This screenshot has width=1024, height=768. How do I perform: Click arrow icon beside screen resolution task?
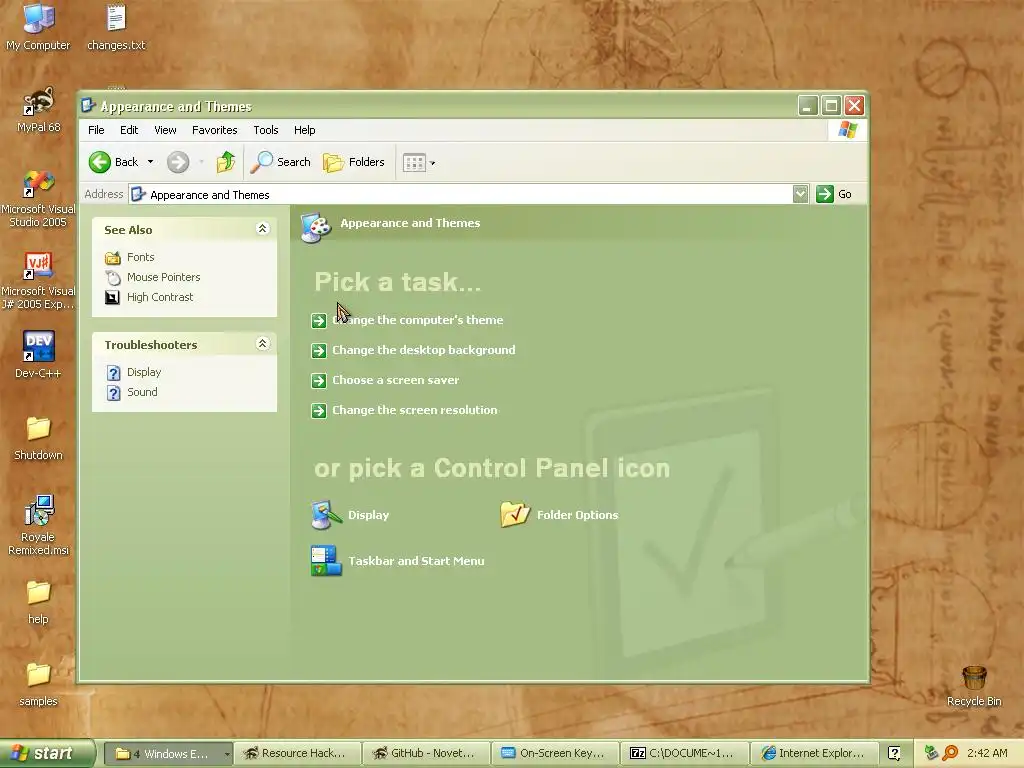319,411
